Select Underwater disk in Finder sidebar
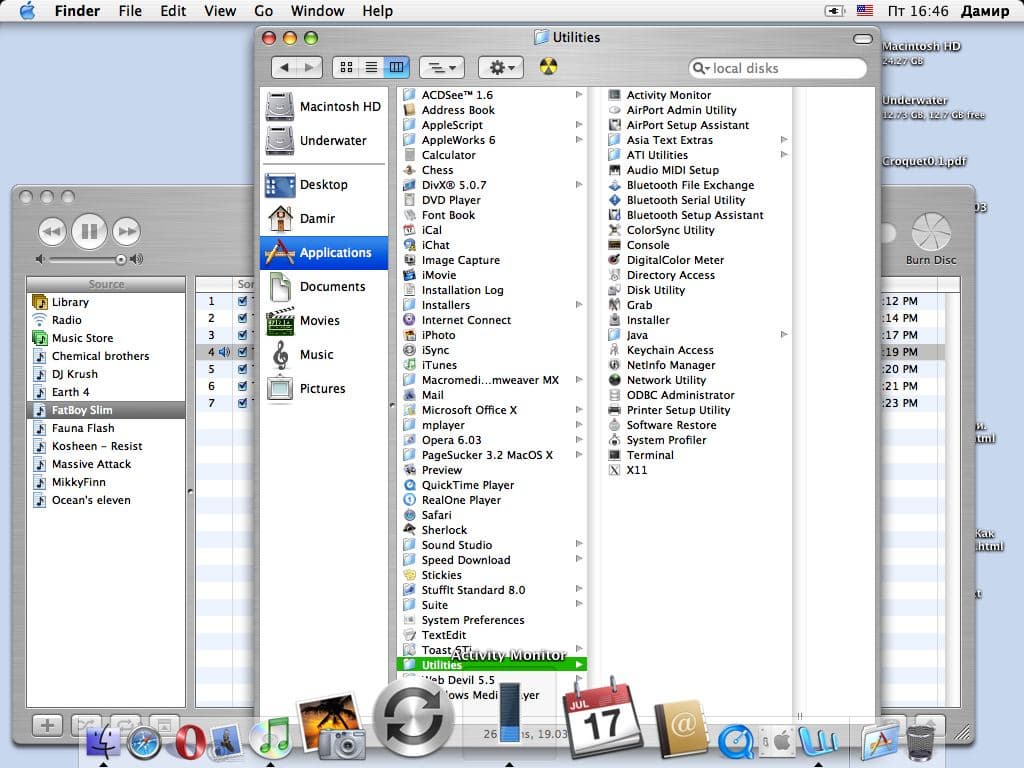The width and height of the screenshot is (1024, 768). pyautogui.click(x=324, y=140)
